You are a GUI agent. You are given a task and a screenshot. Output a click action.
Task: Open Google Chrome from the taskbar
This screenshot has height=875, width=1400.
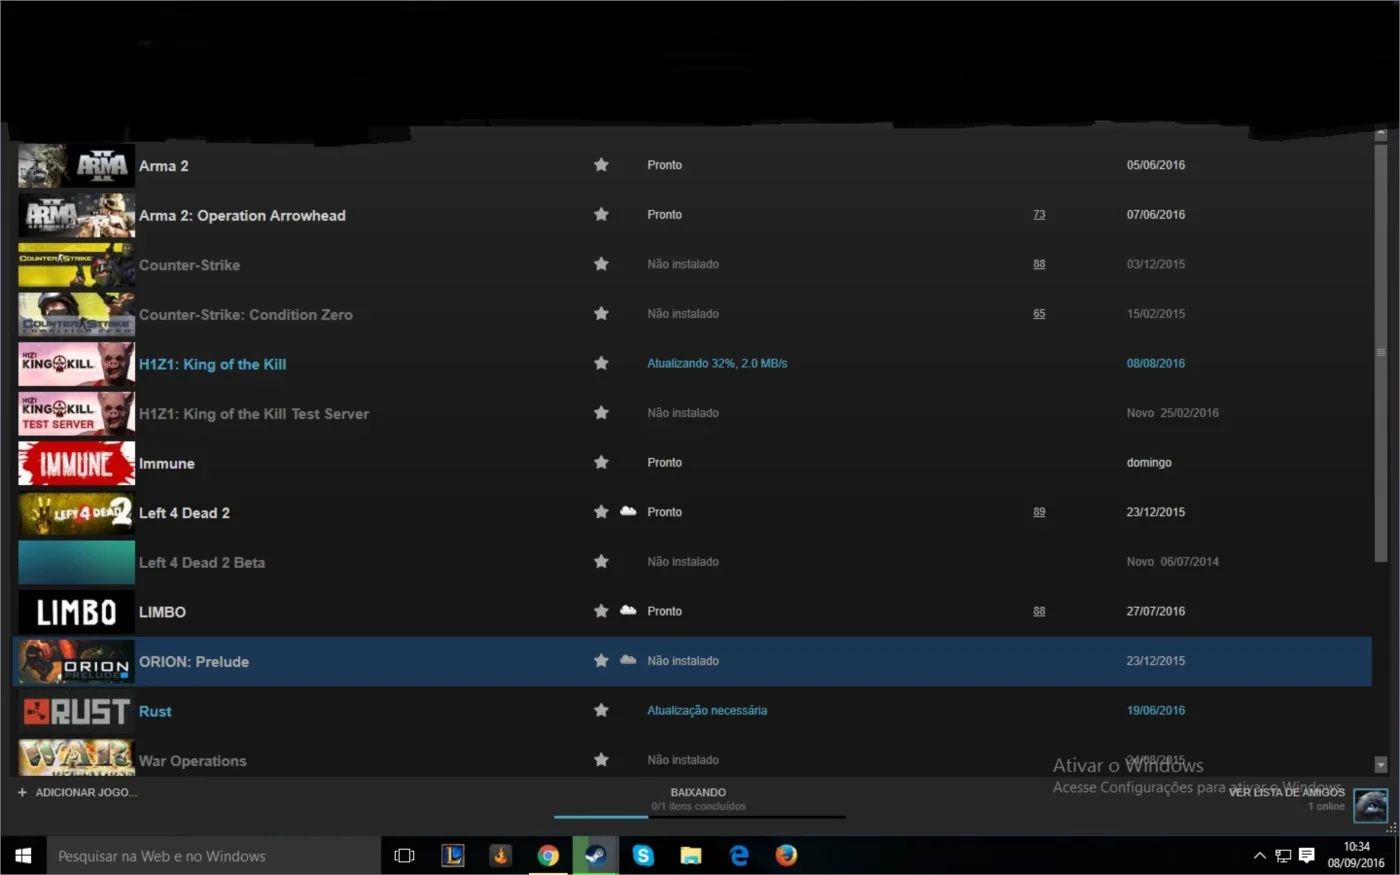pos(547,855)
